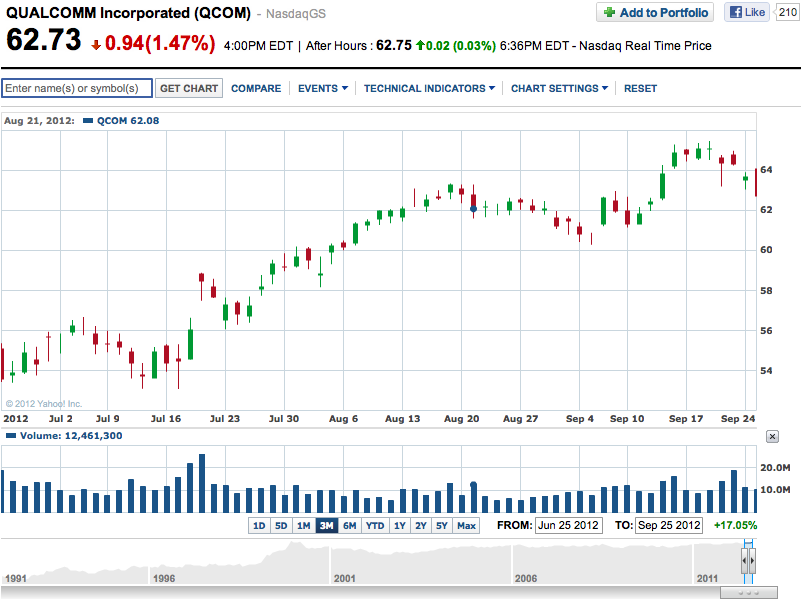Click the NasdaqGS exchange label
This screenshot has height=599, width=807.
pos(296,14)
